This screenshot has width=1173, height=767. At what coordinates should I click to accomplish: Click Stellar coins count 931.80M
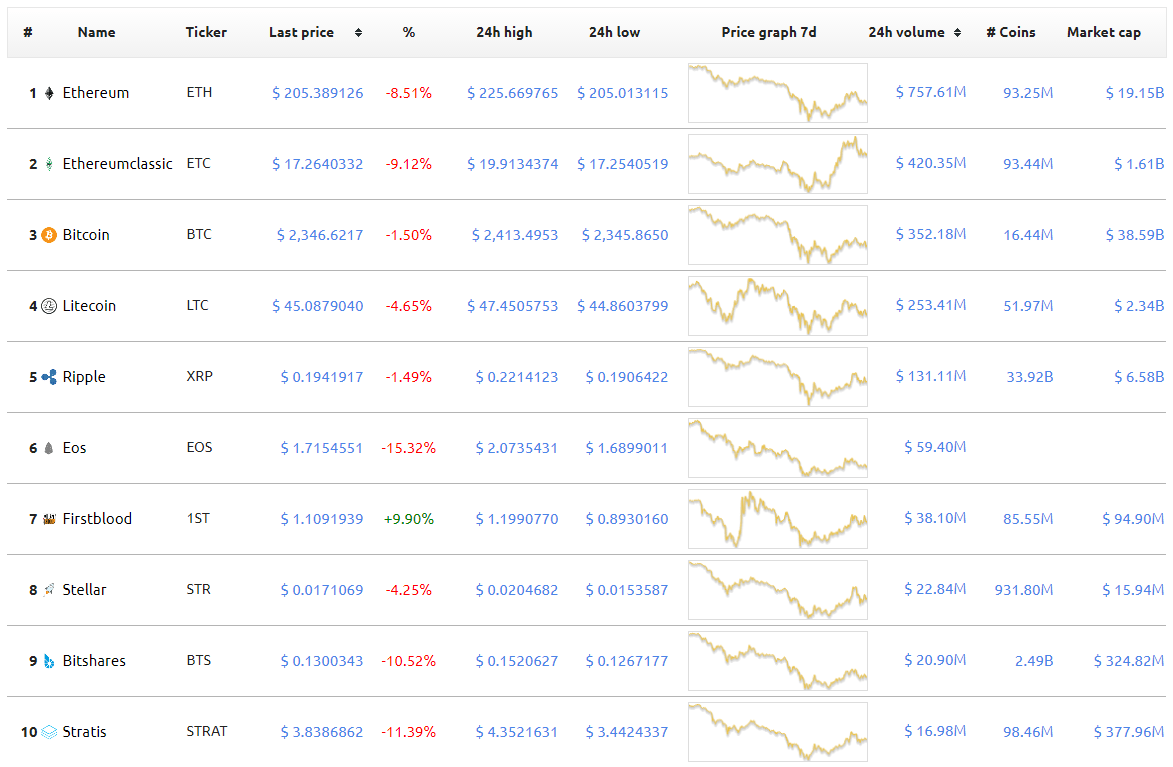tap(1023, 590)
